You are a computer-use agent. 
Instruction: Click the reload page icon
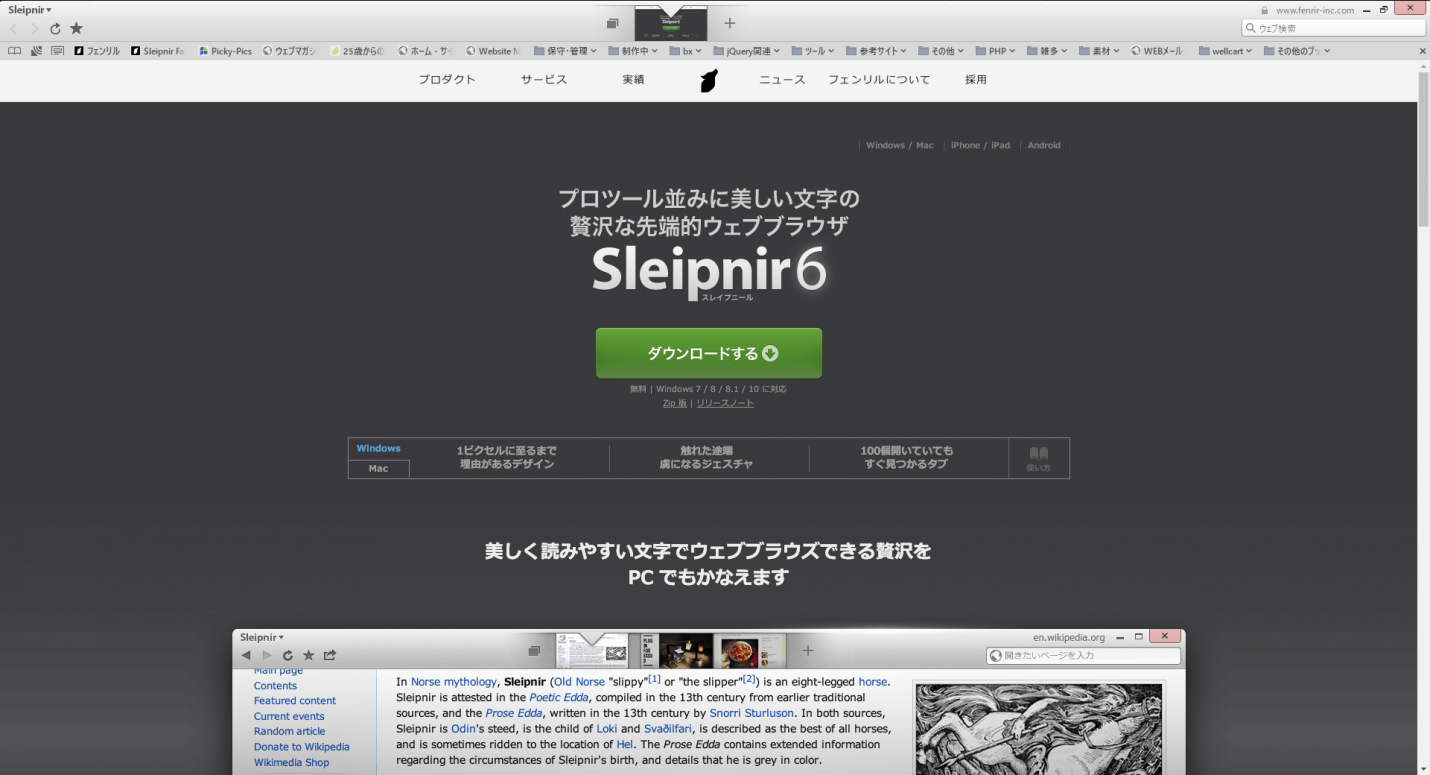(55, 29)
